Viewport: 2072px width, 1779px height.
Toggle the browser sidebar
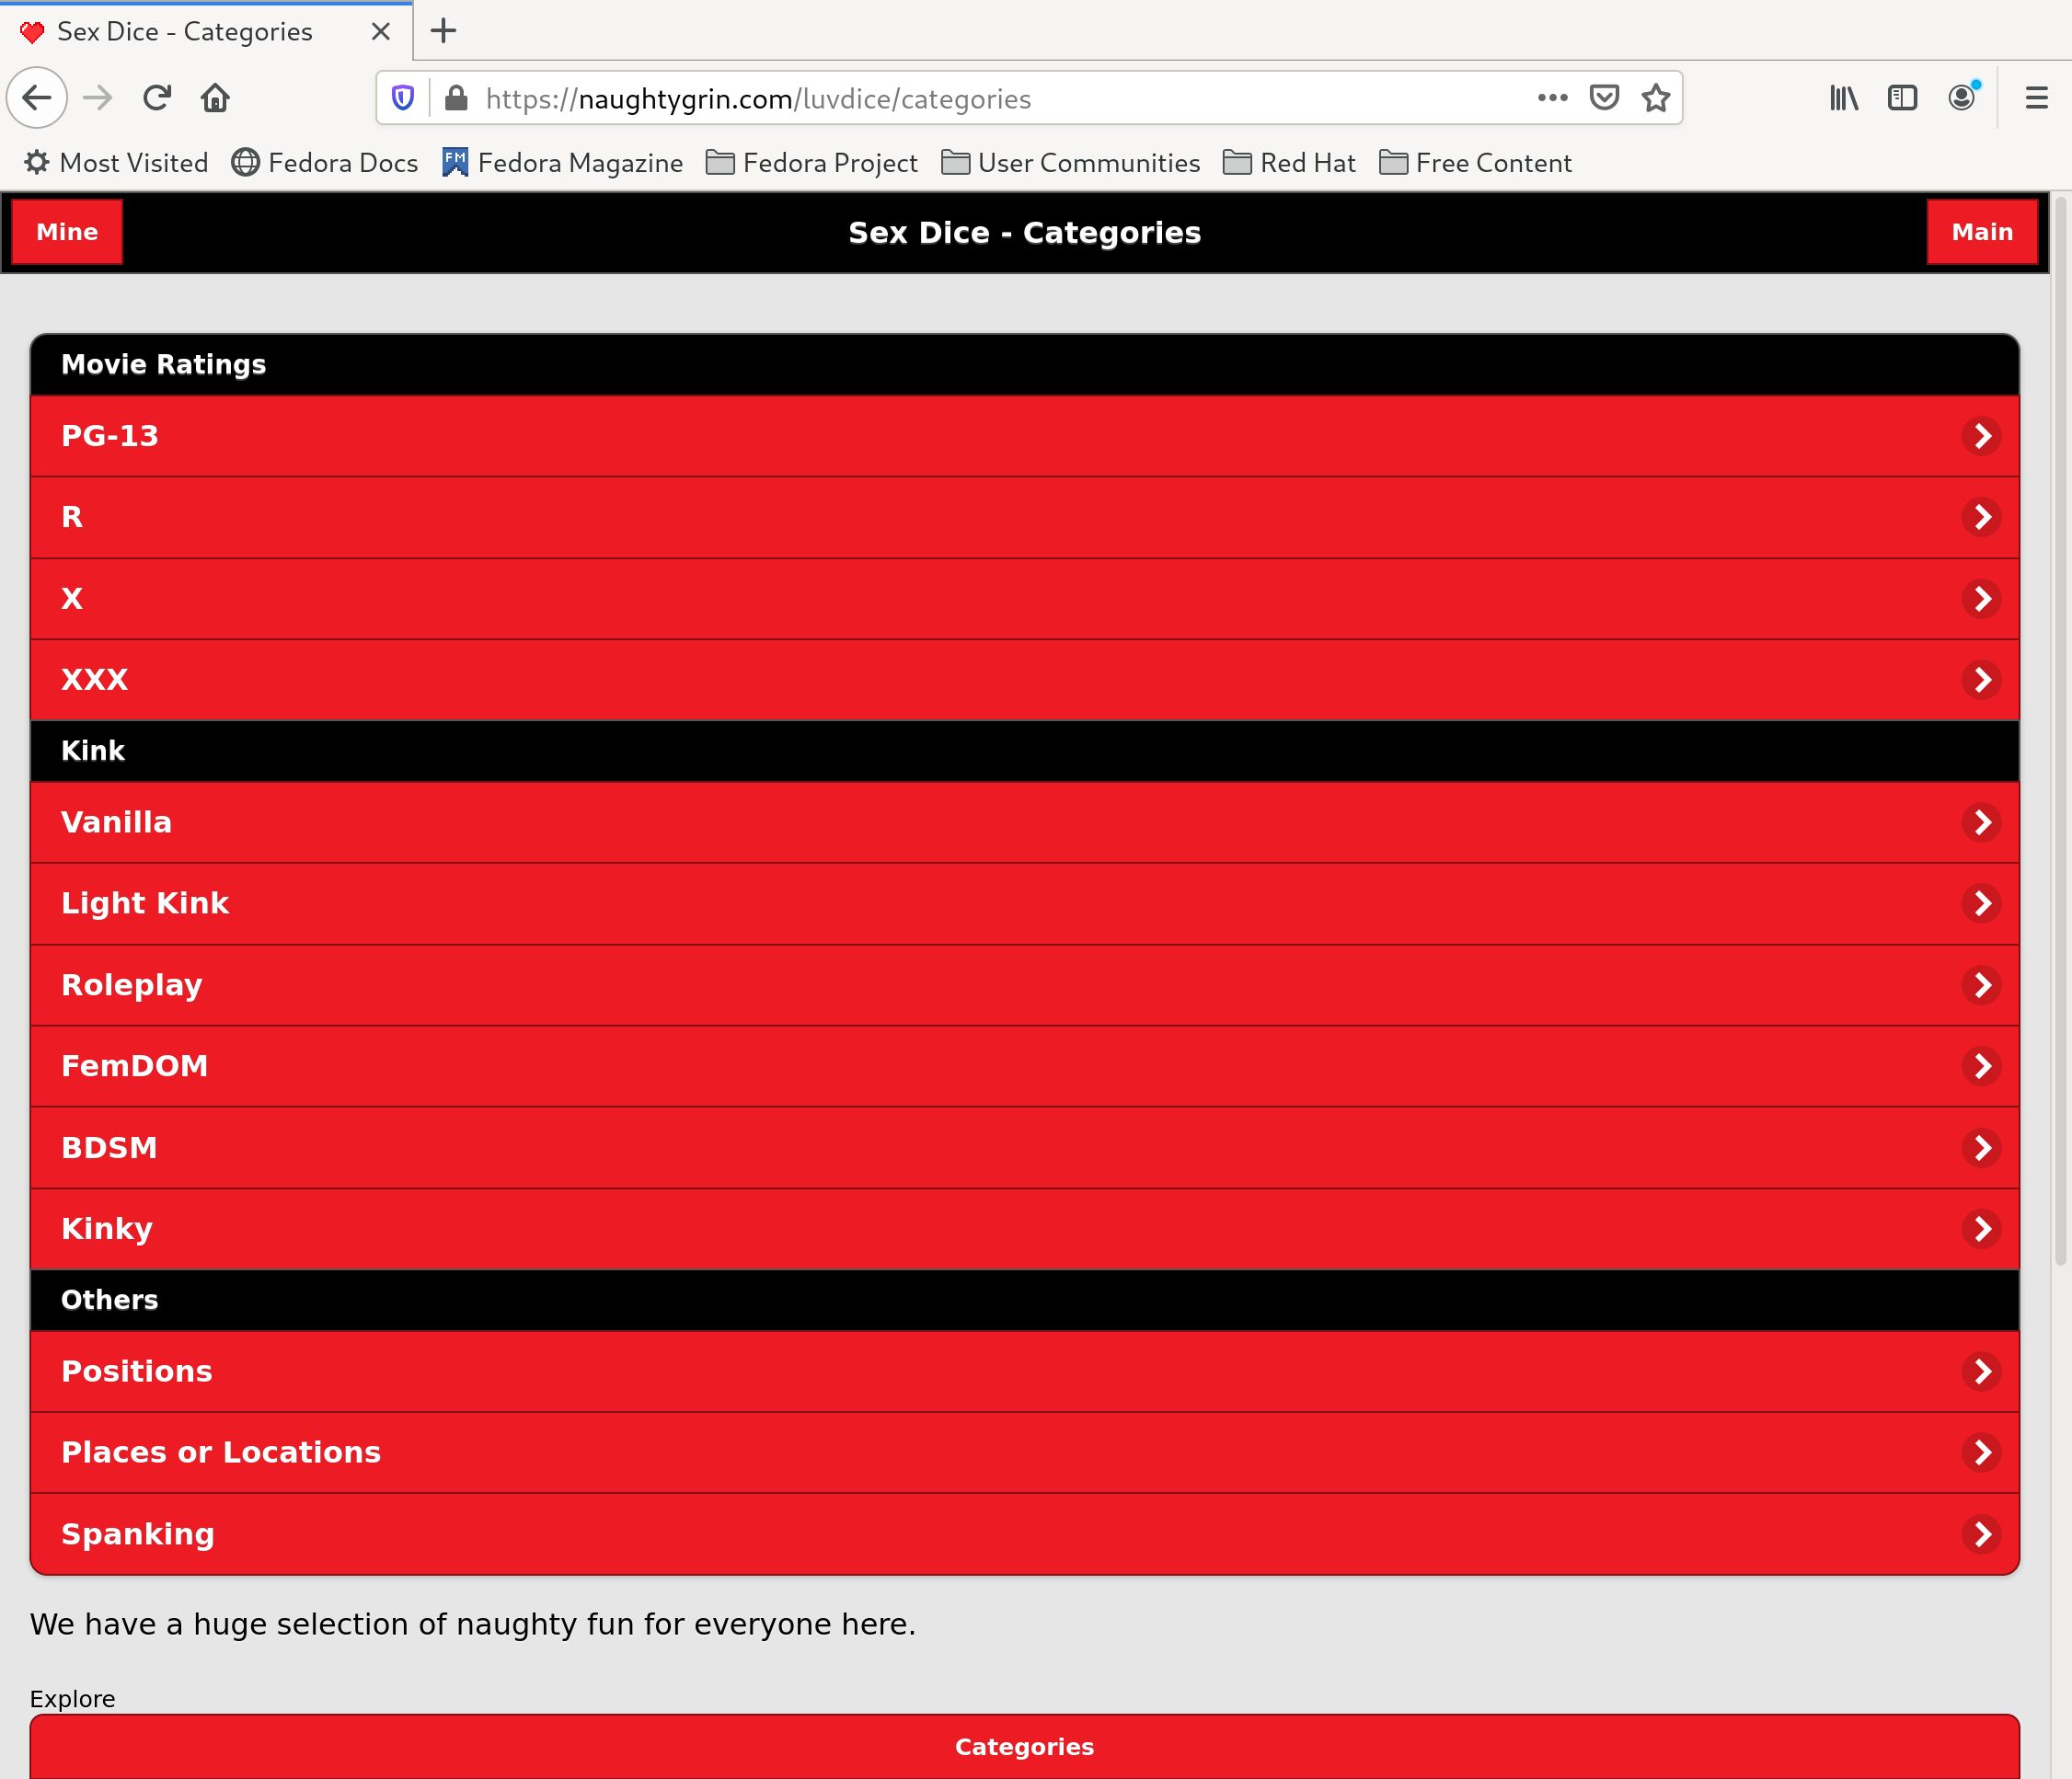pyautogui.click(x=1901, y=97)
